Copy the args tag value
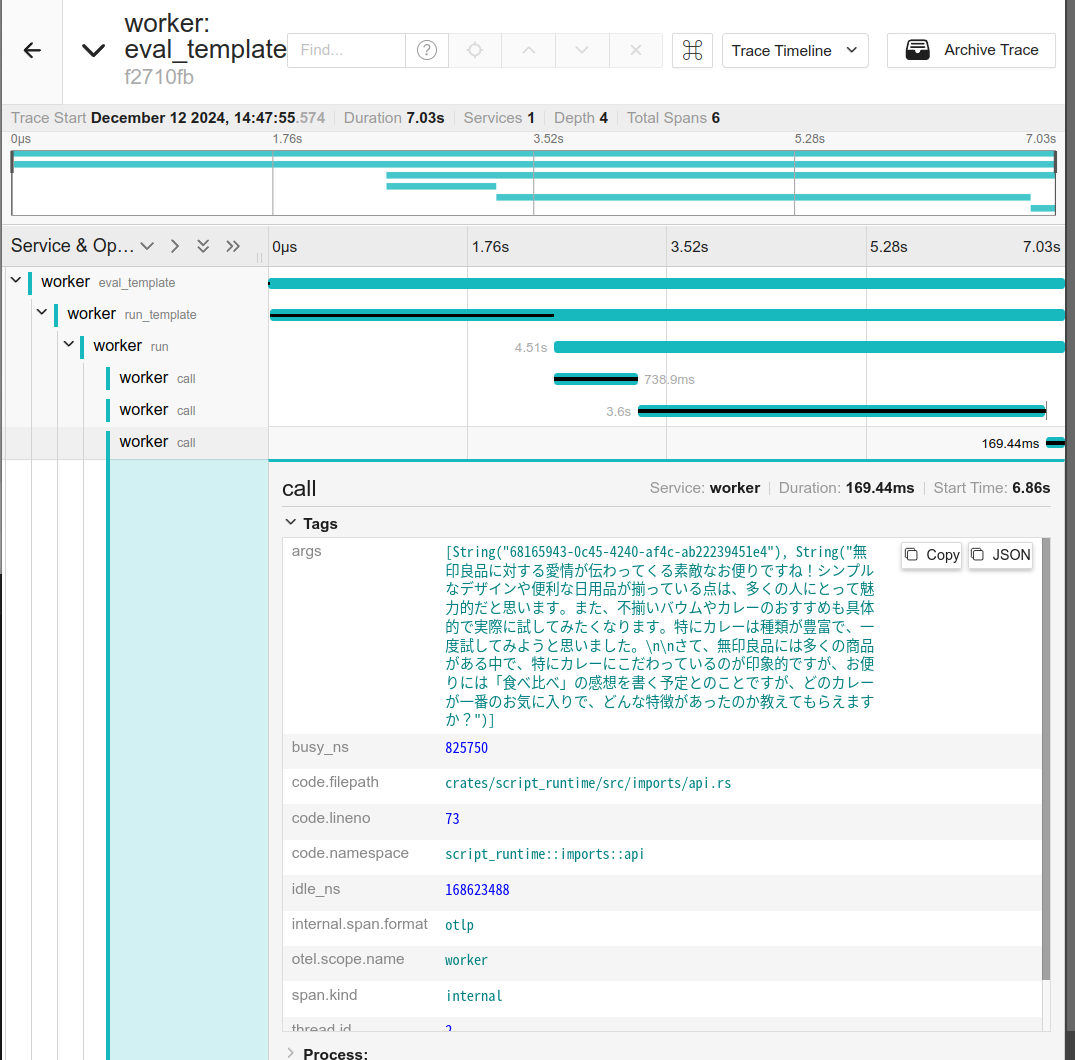Image resolution: width=1075 pixels, height=1060 pixels. click(931, 555)
